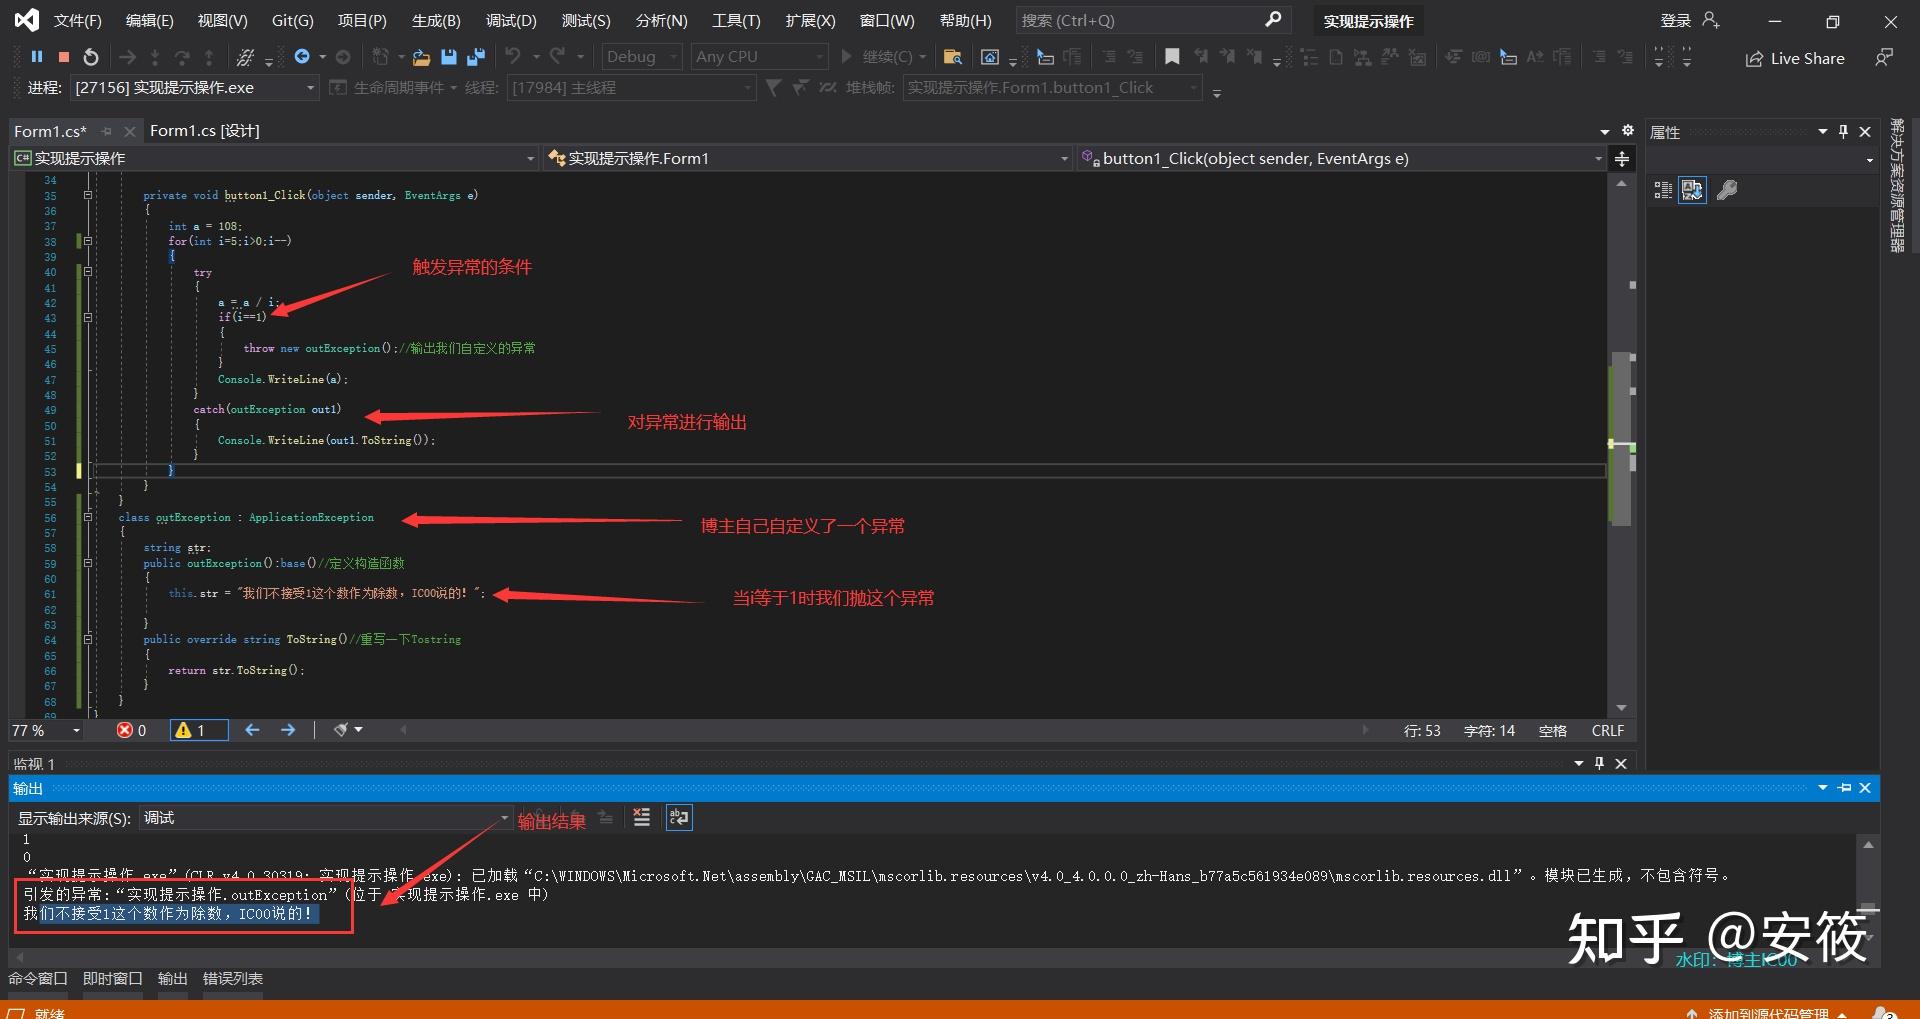Pause debugging with the Break All icon
The width and height of the screenshot is (1920, 1019).
click(37, 57)
